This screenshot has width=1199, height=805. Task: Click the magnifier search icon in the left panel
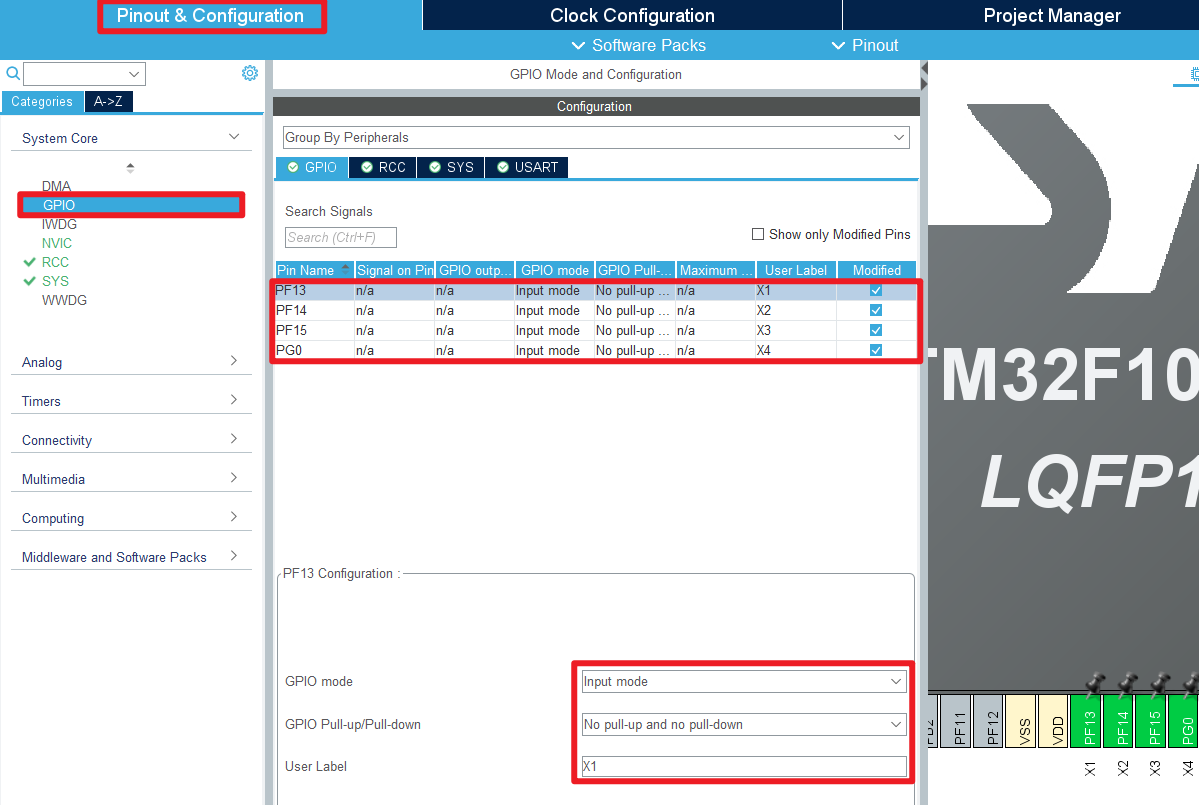pos(13,73)
